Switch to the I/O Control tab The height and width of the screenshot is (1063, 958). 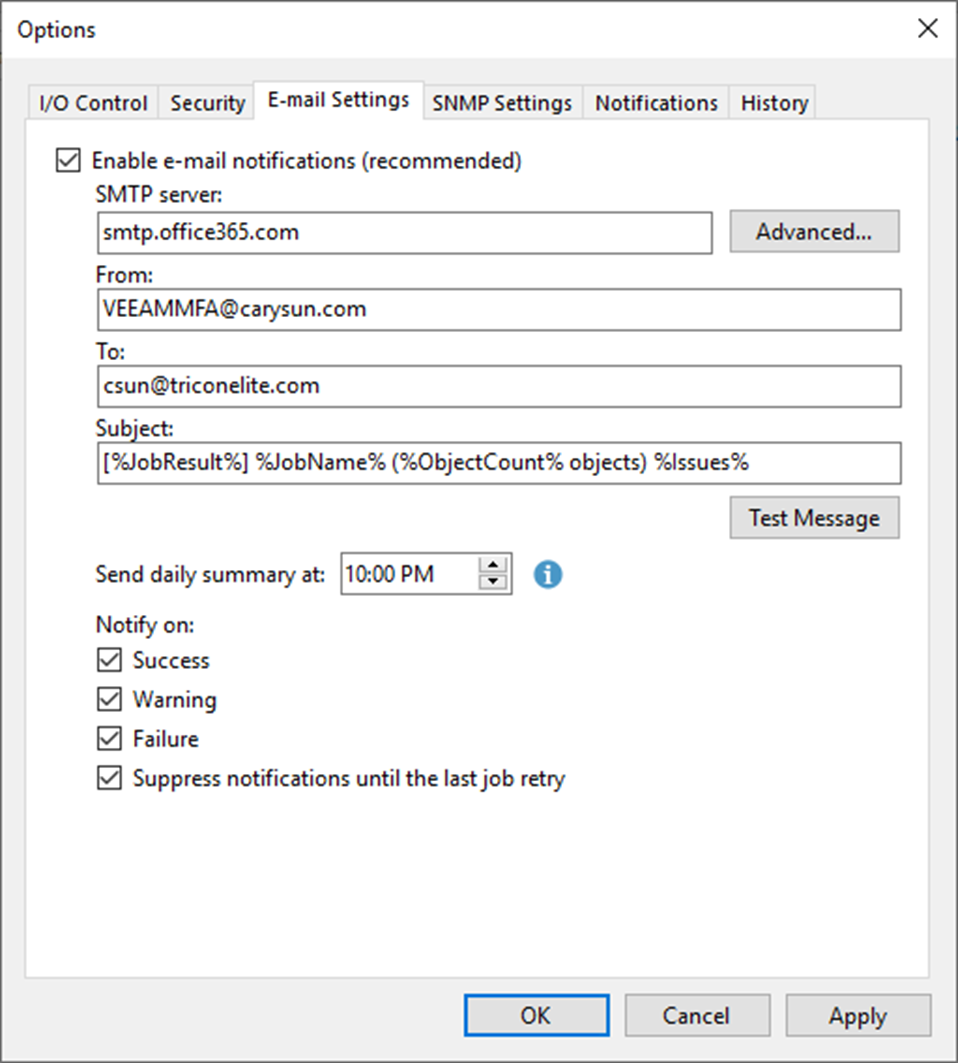click(x=94, y=103)
